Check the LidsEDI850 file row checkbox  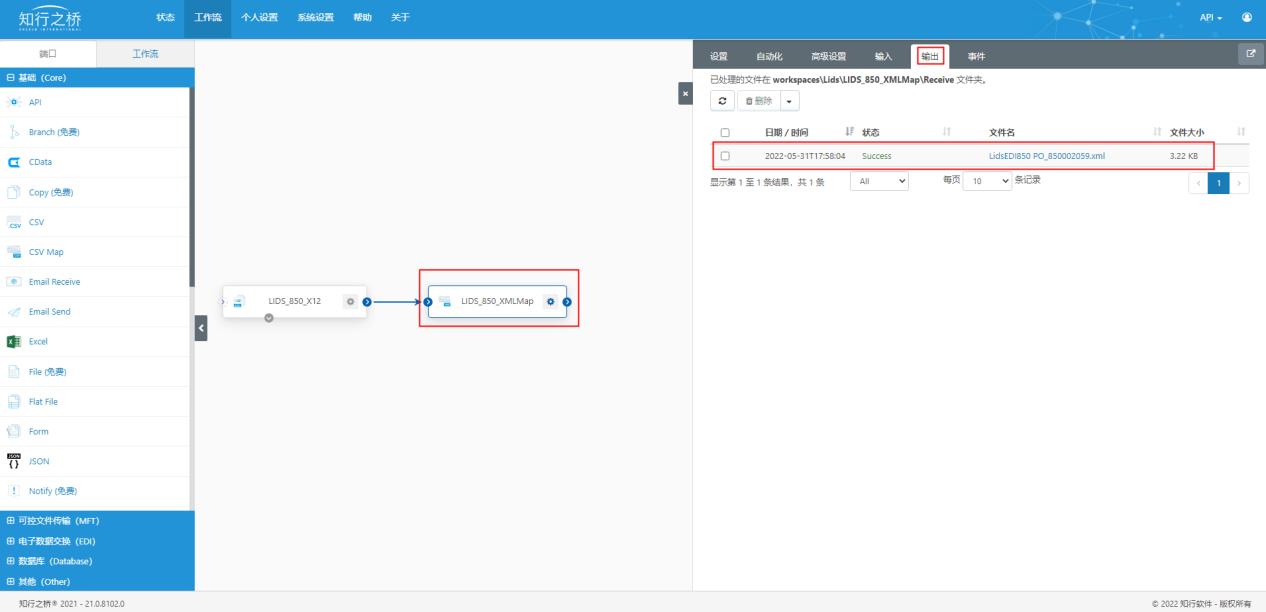click(x=725, y=156)
